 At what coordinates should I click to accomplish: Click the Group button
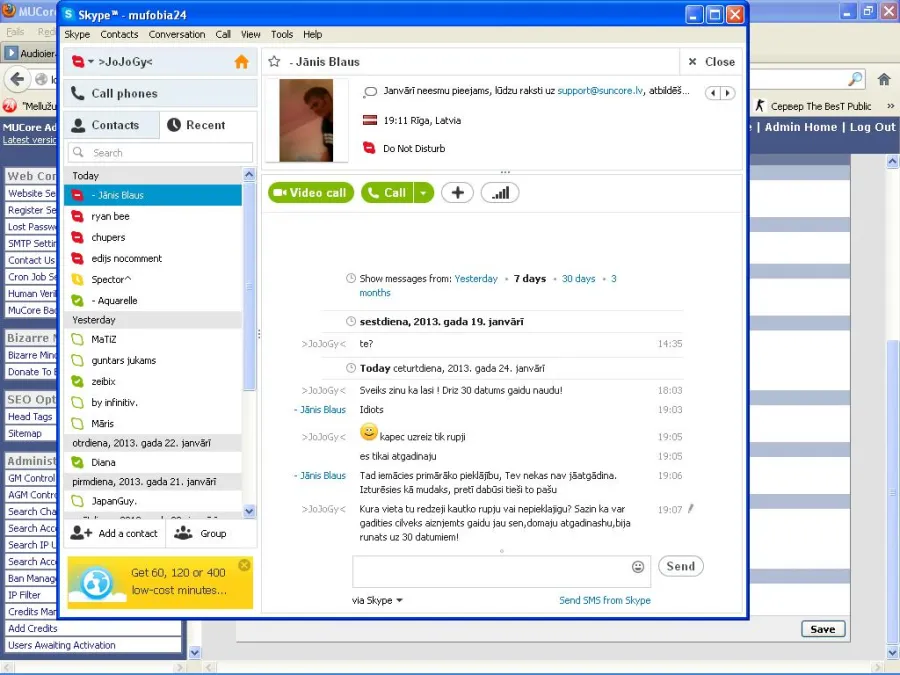tap(200, 533)
